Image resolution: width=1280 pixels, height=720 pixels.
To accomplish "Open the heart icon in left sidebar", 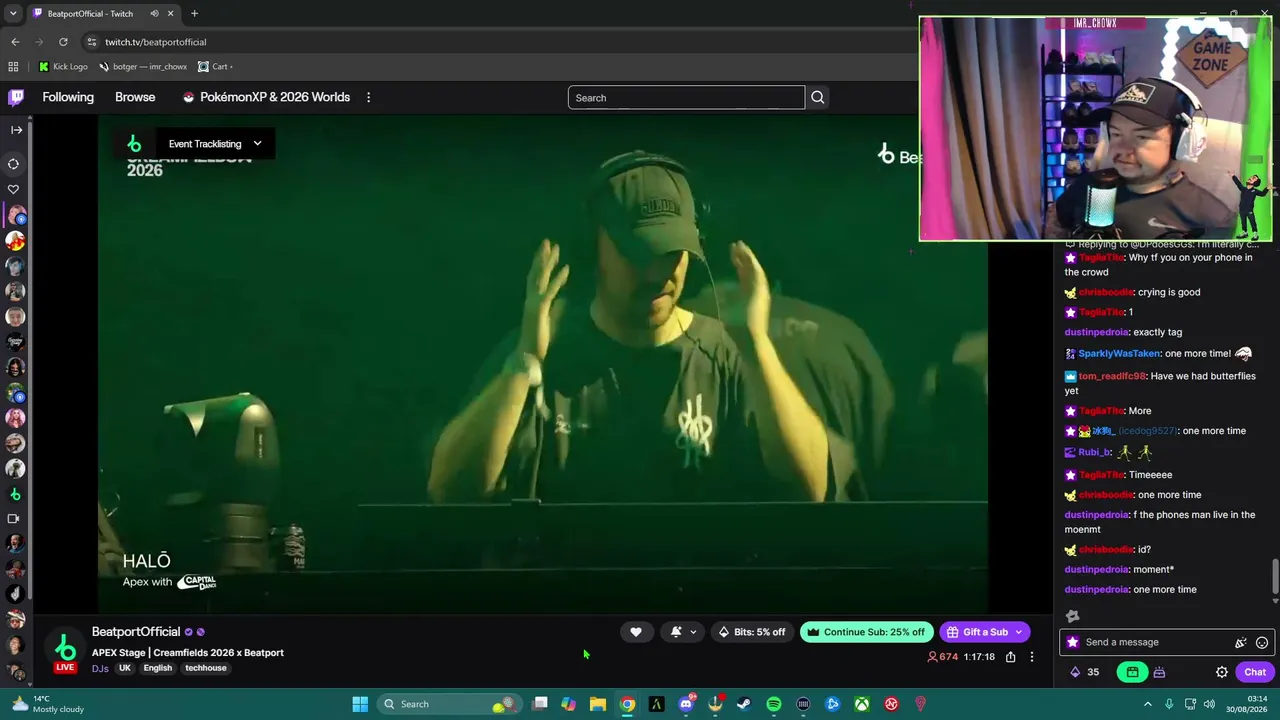I will 14,189.
